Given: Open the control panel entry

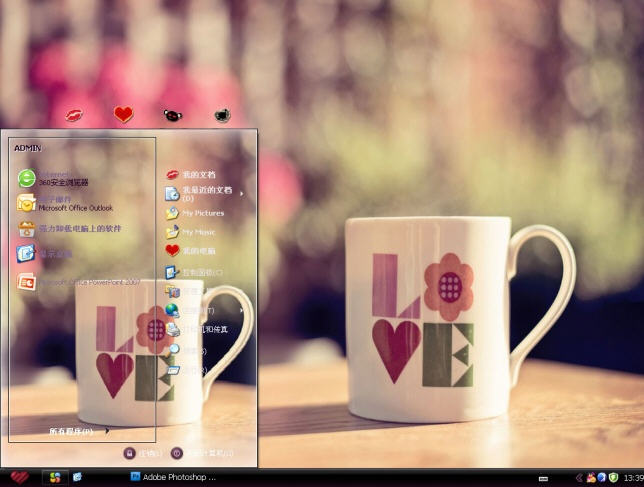Looking at the screenshot, I should [x=194, y=272].
